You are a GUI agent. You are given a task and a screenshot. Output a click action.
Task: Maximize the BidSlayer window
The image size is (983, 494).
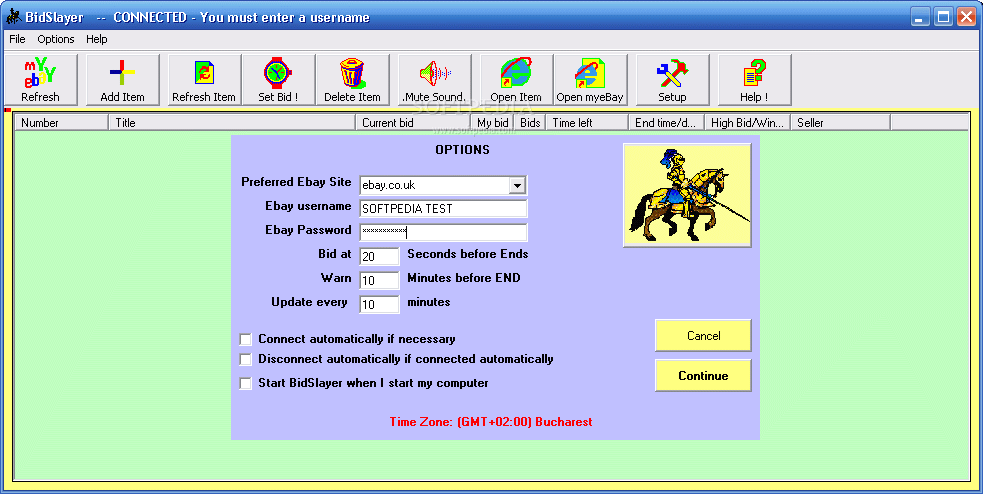click(x=943, y=17)
